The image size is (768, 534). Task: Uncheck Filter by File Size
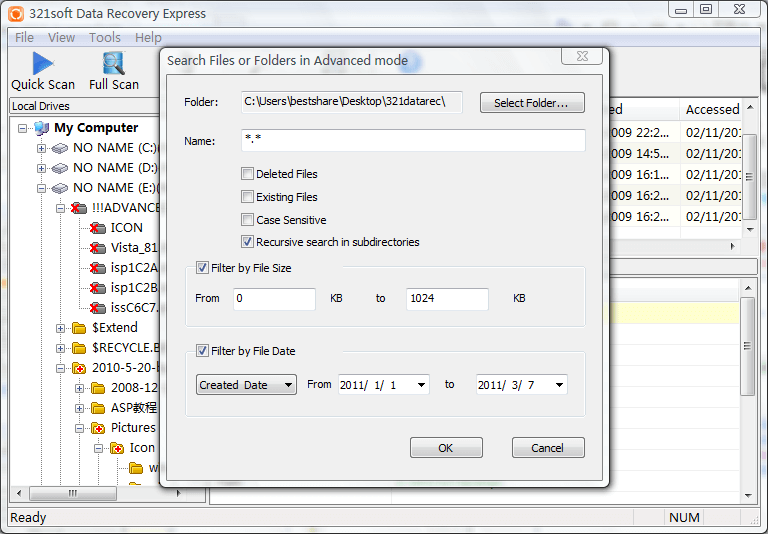(x=202, y=268)
